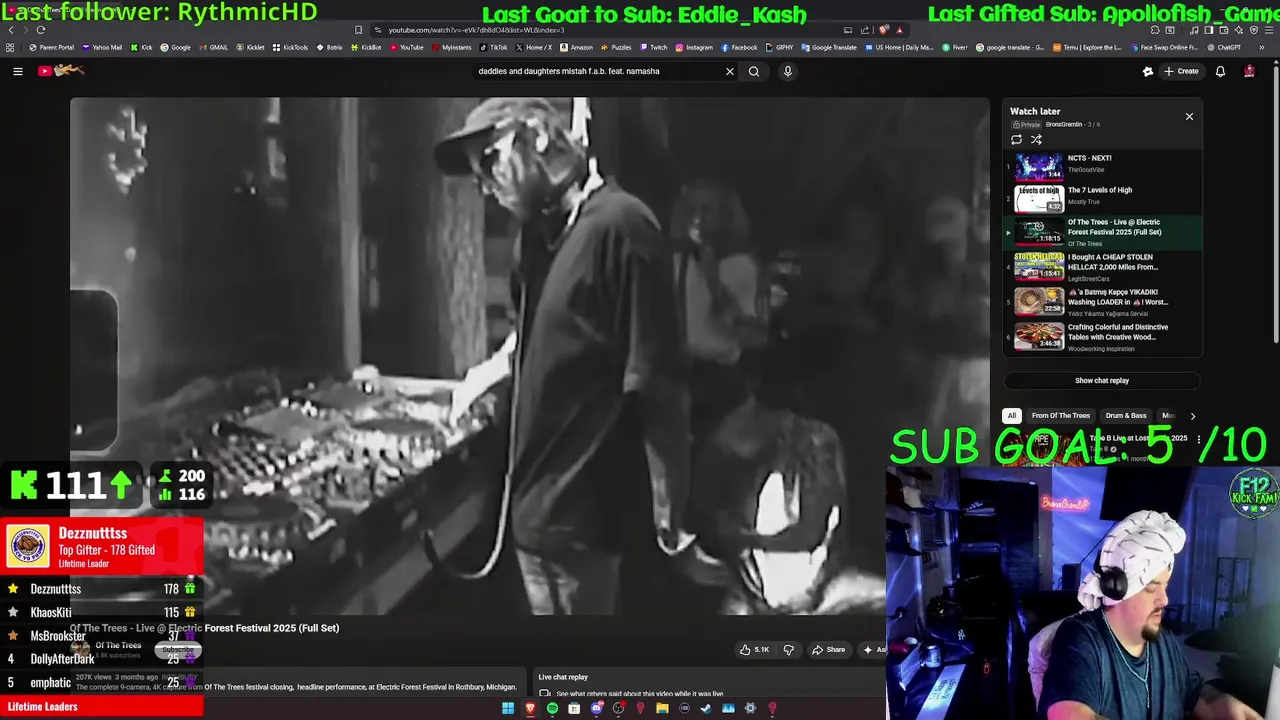
Task: Open YouTube notifications bell
Action: click(x=1220, y=71)
